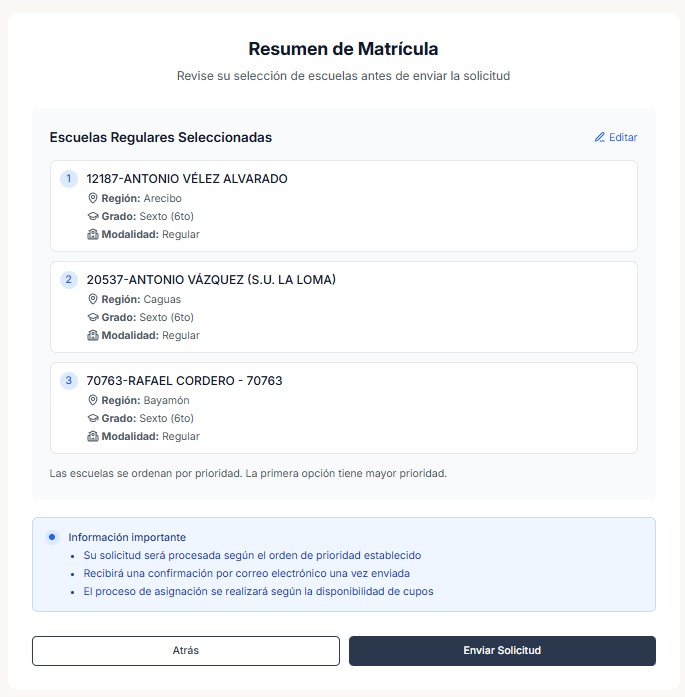
Task: Click priority number 2 badge
Action: click(x=68, y=280)
